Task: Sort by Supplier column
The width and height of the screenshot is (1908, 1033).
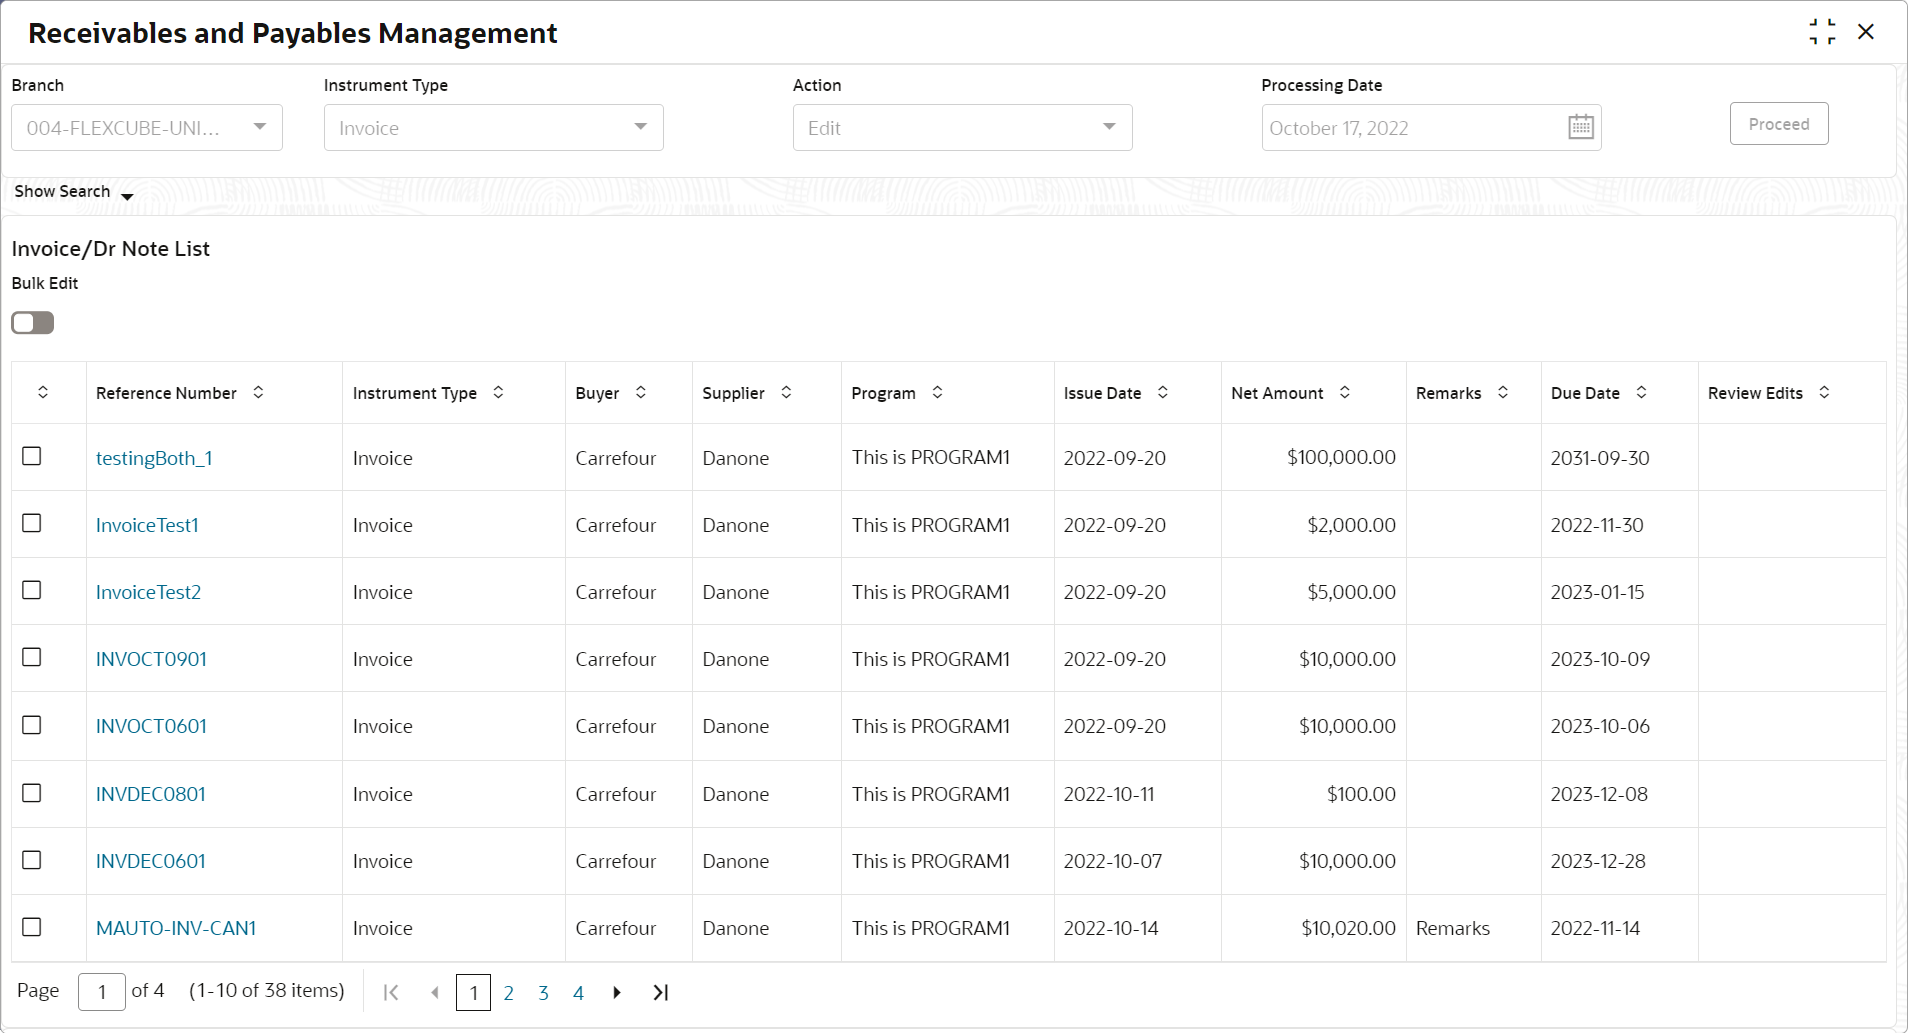Action: click(786, 392)
